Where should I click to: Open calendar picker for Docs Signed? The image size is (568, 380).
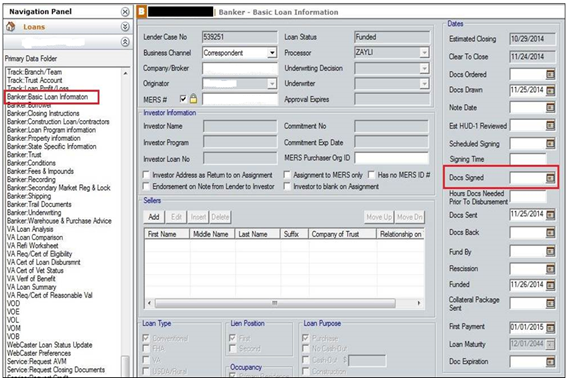pos(550,178)
